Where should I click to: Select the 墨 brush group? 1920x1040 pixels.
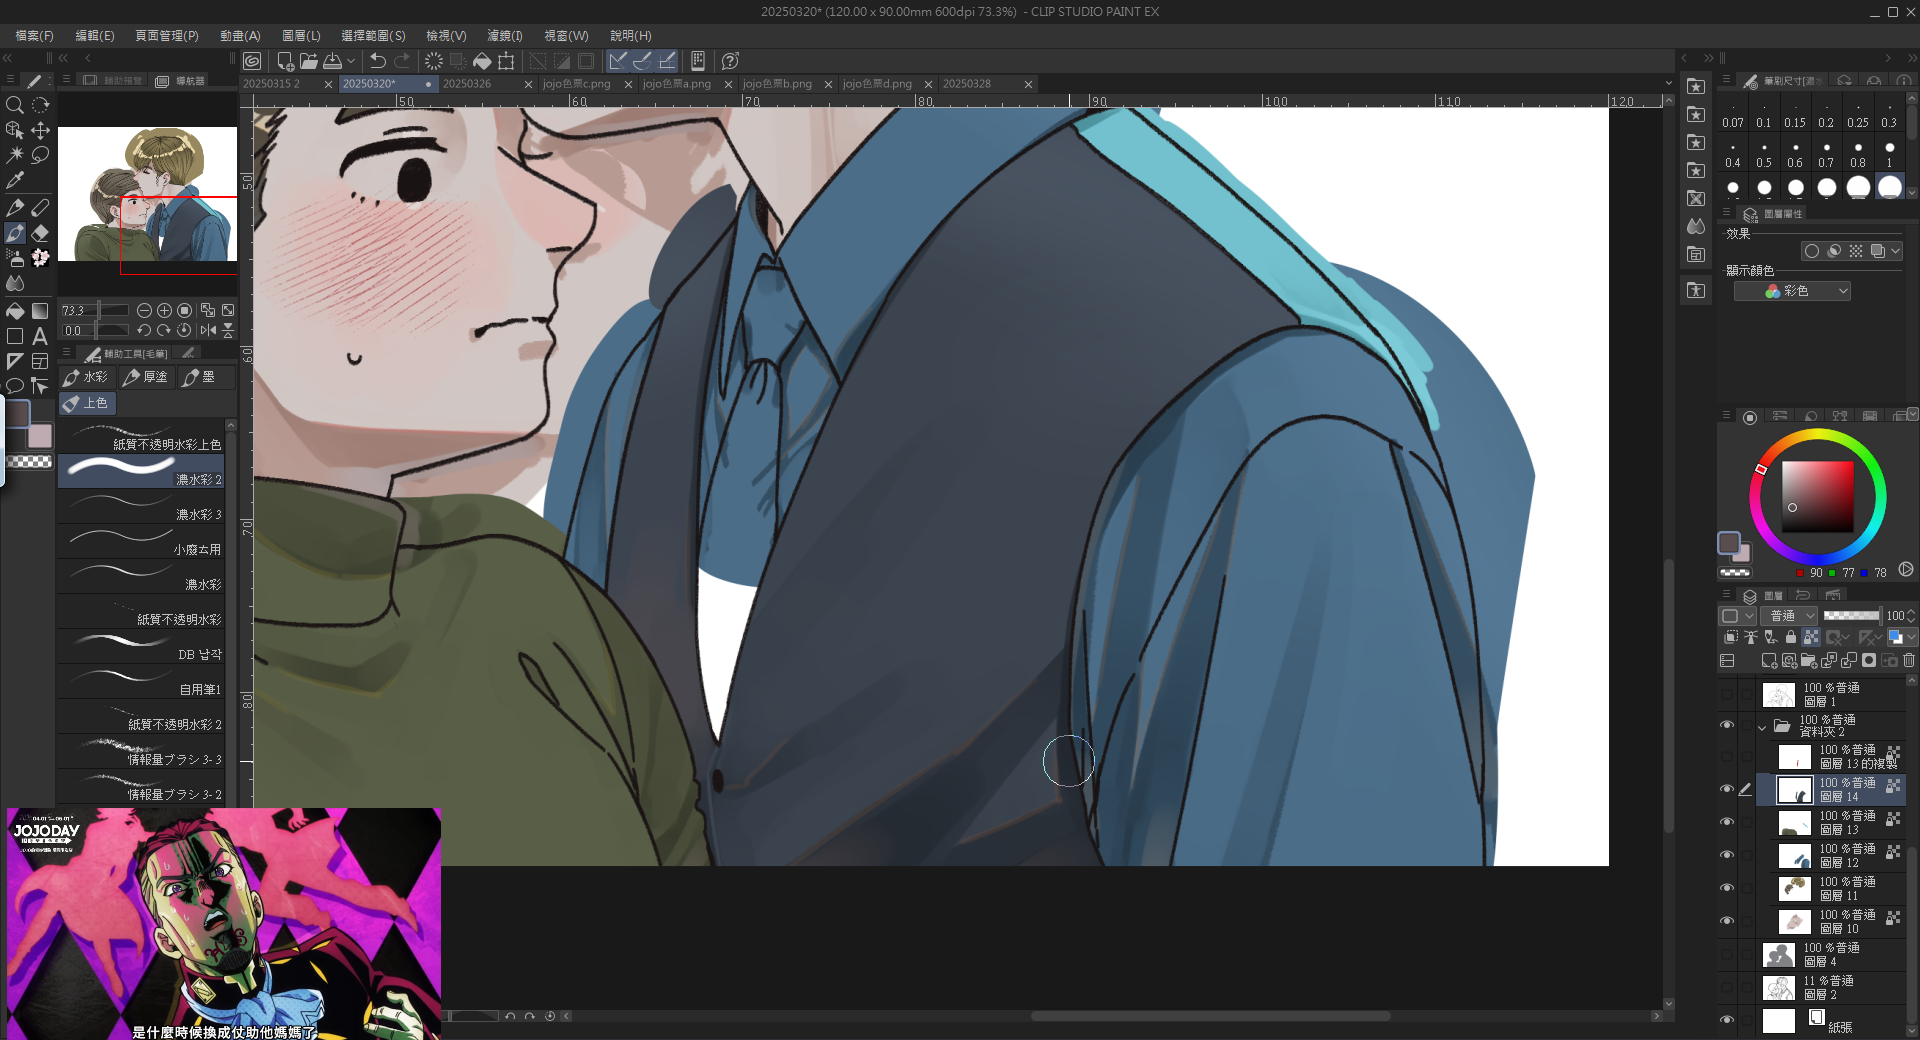tap(204, 377)
